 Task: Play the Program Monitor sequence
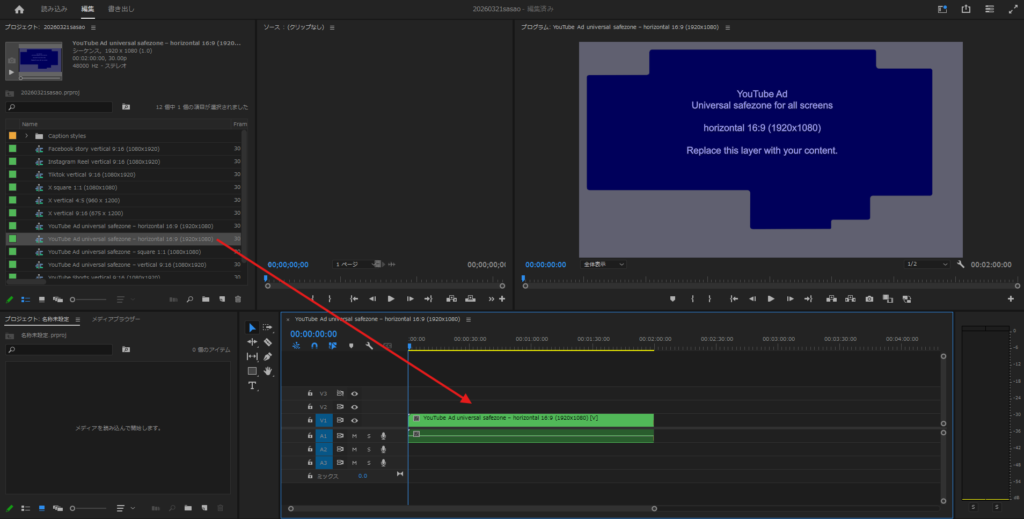click(x=770, y=298)
